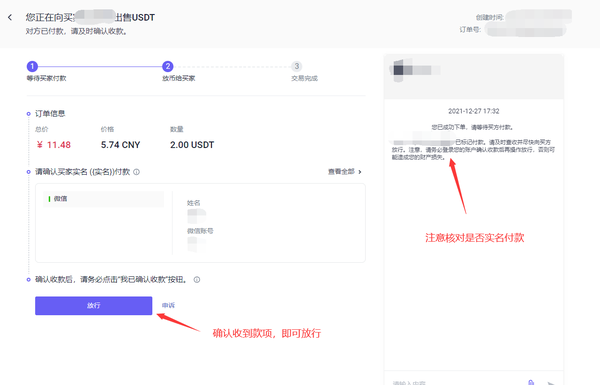Click step 1 circle 等待买家付款

pyautogui.click(x=32, y=67)
